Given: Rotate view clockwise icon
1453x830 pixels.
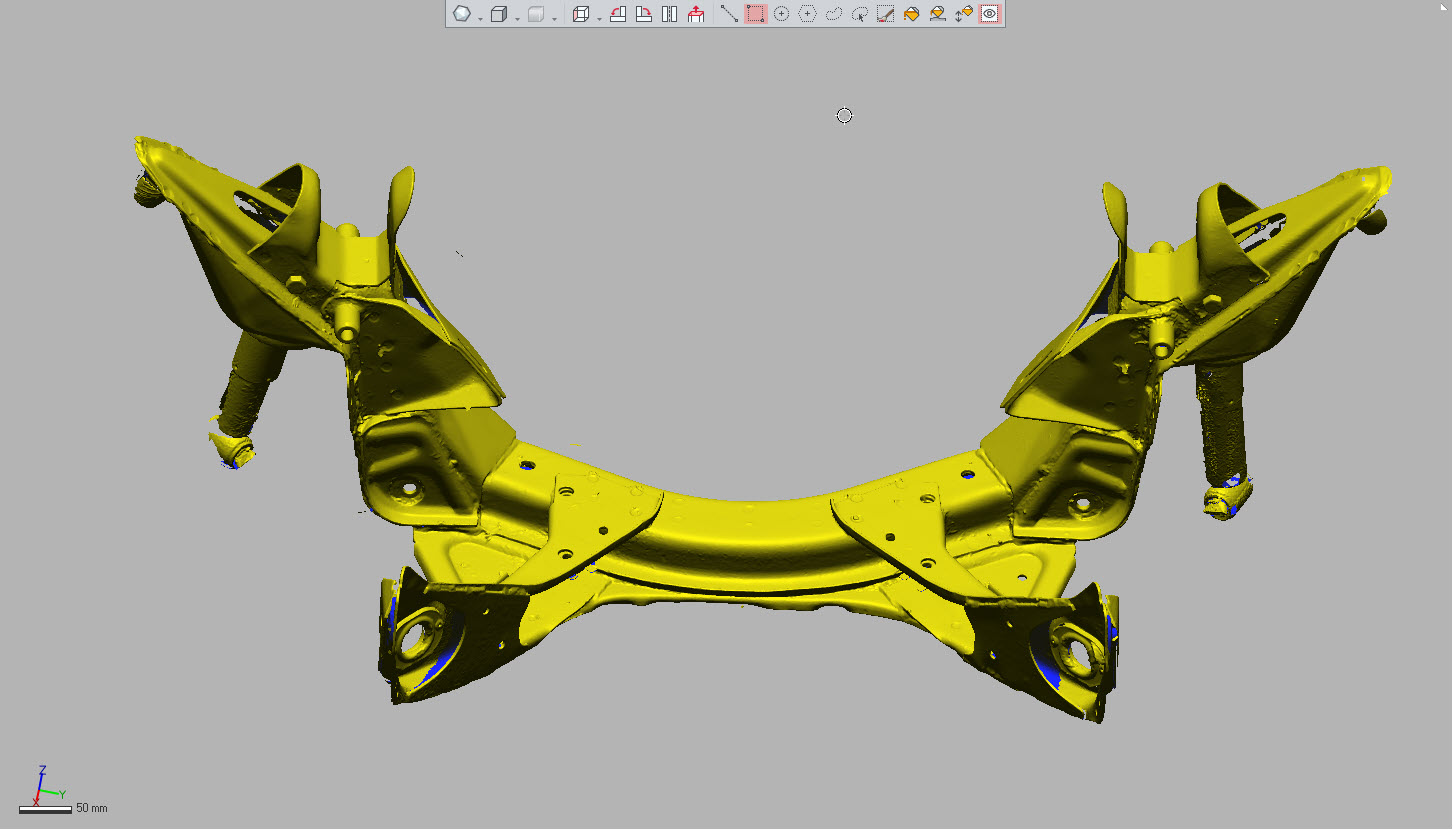Looking at the screenshot, I should click(644, 14).
